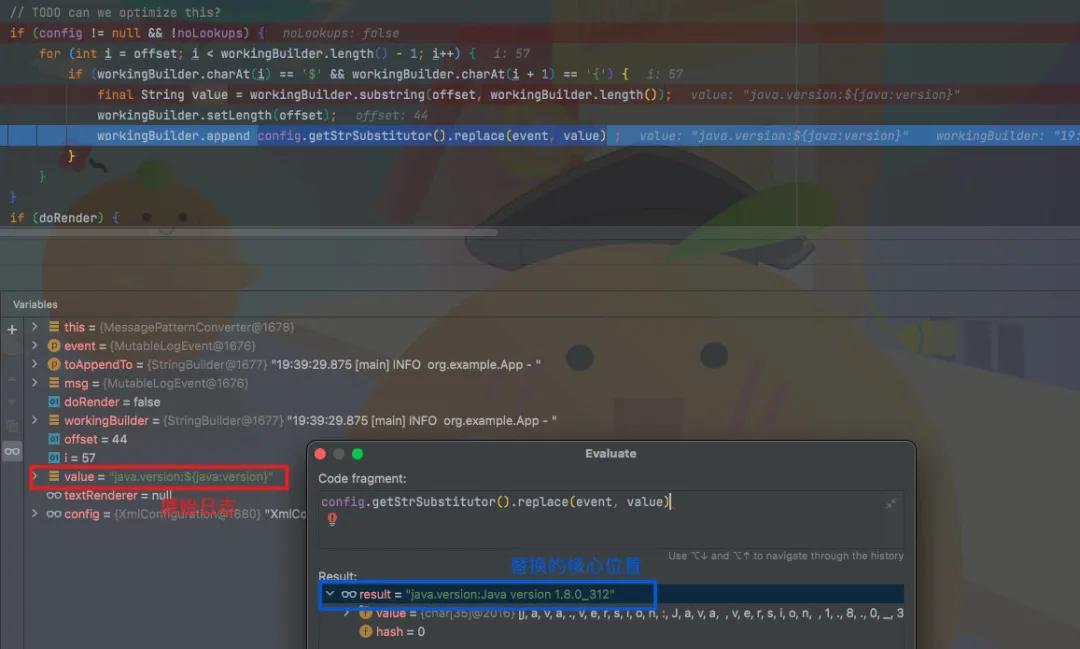Collapse the result node in Evaluate dialog
This screenshot has width=1080, height=649.
(x=330, y=593)
